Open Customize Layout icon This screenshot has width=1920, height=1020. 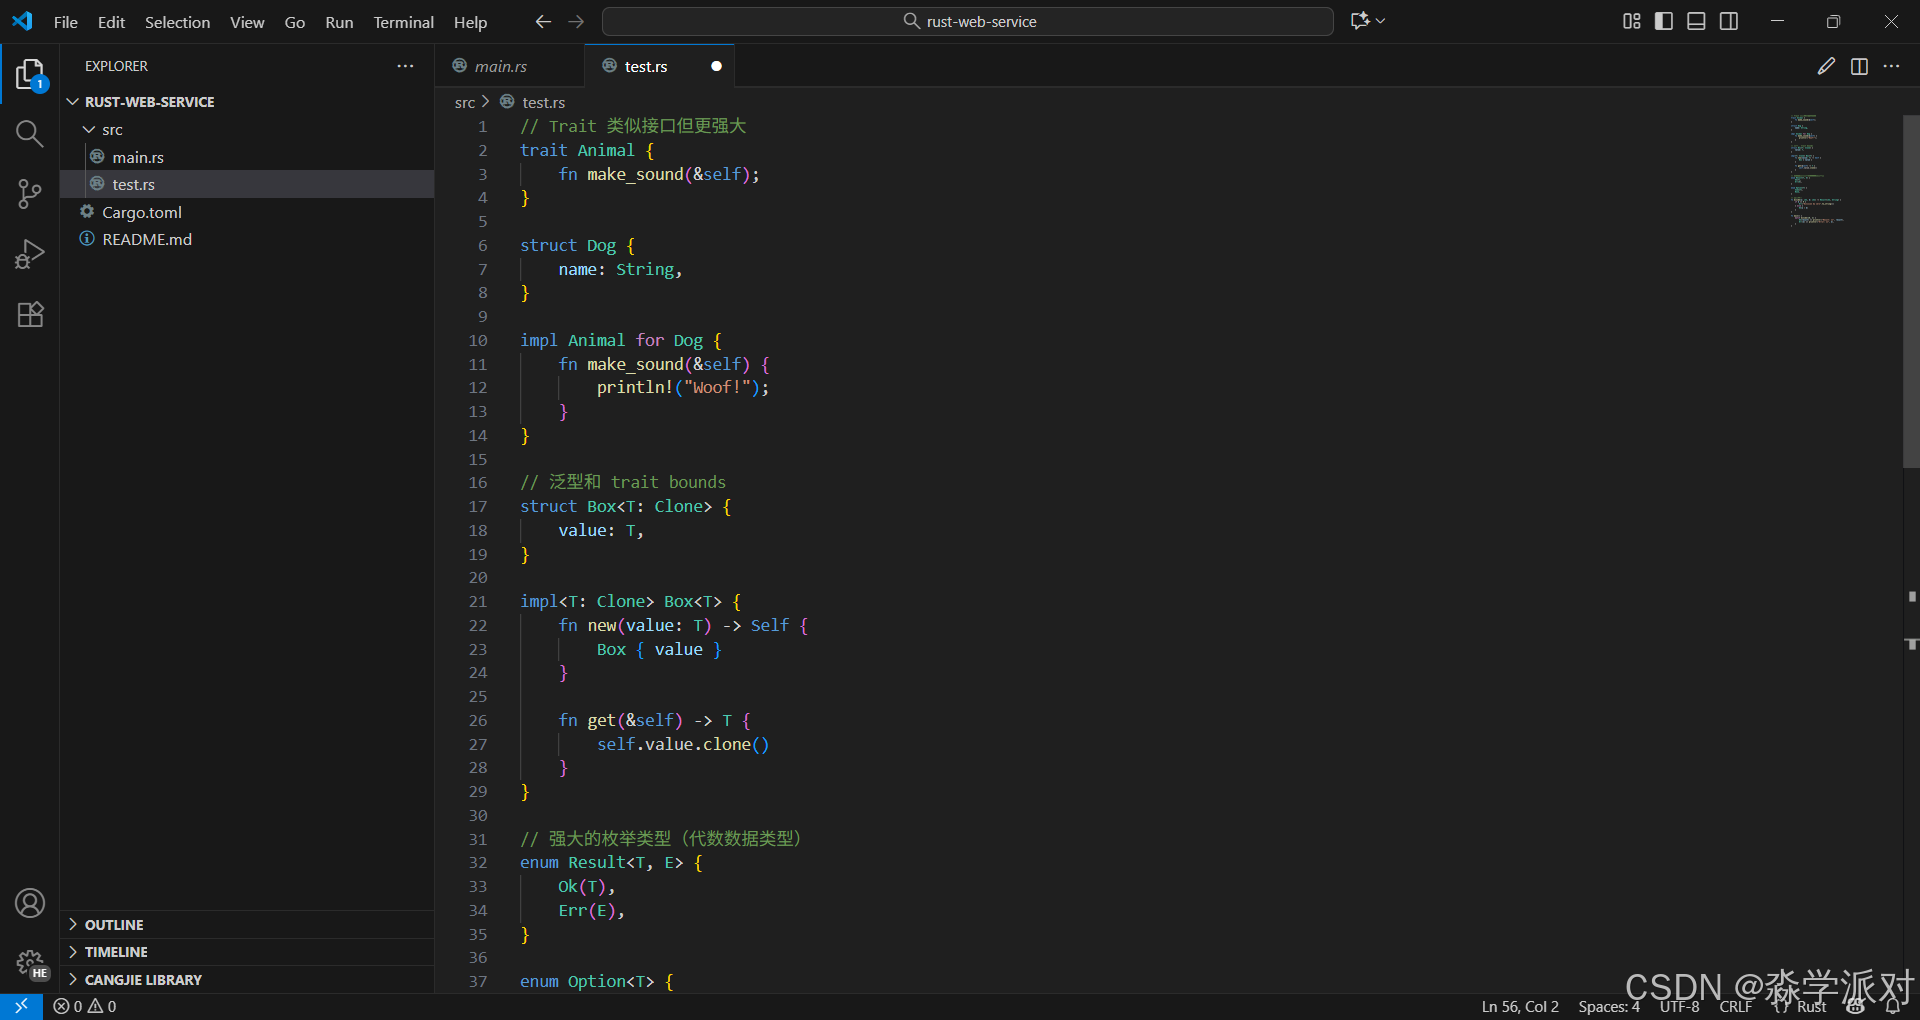pyautogui.click(x=1631, y=21)
